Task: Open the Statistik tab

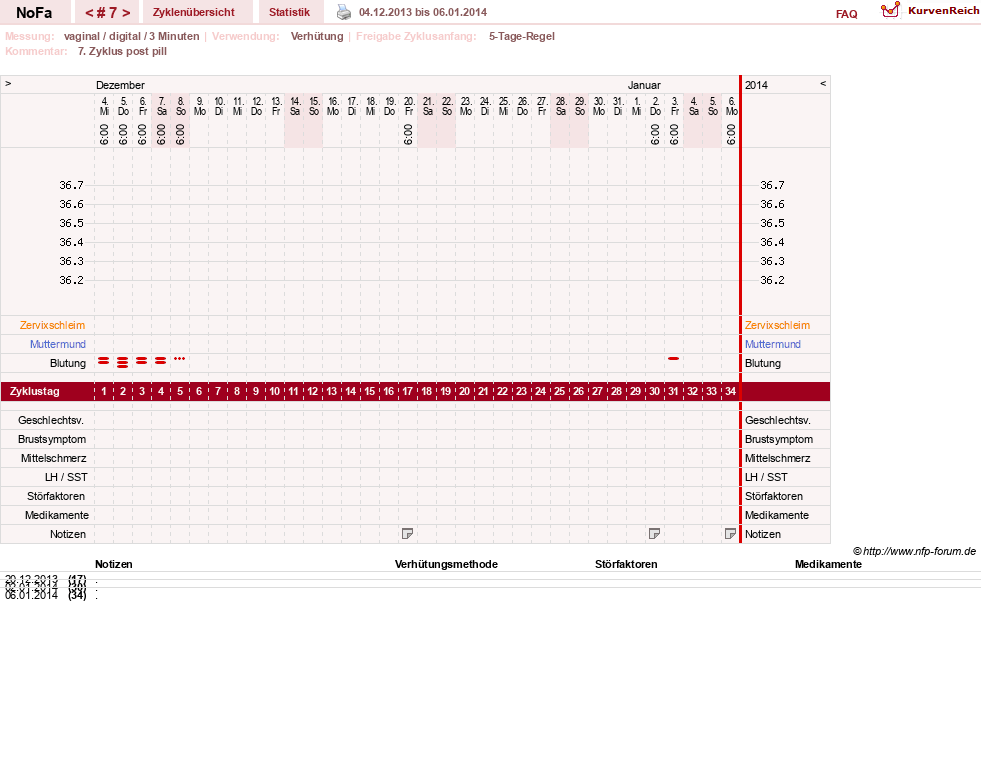Action: point(289,12)
